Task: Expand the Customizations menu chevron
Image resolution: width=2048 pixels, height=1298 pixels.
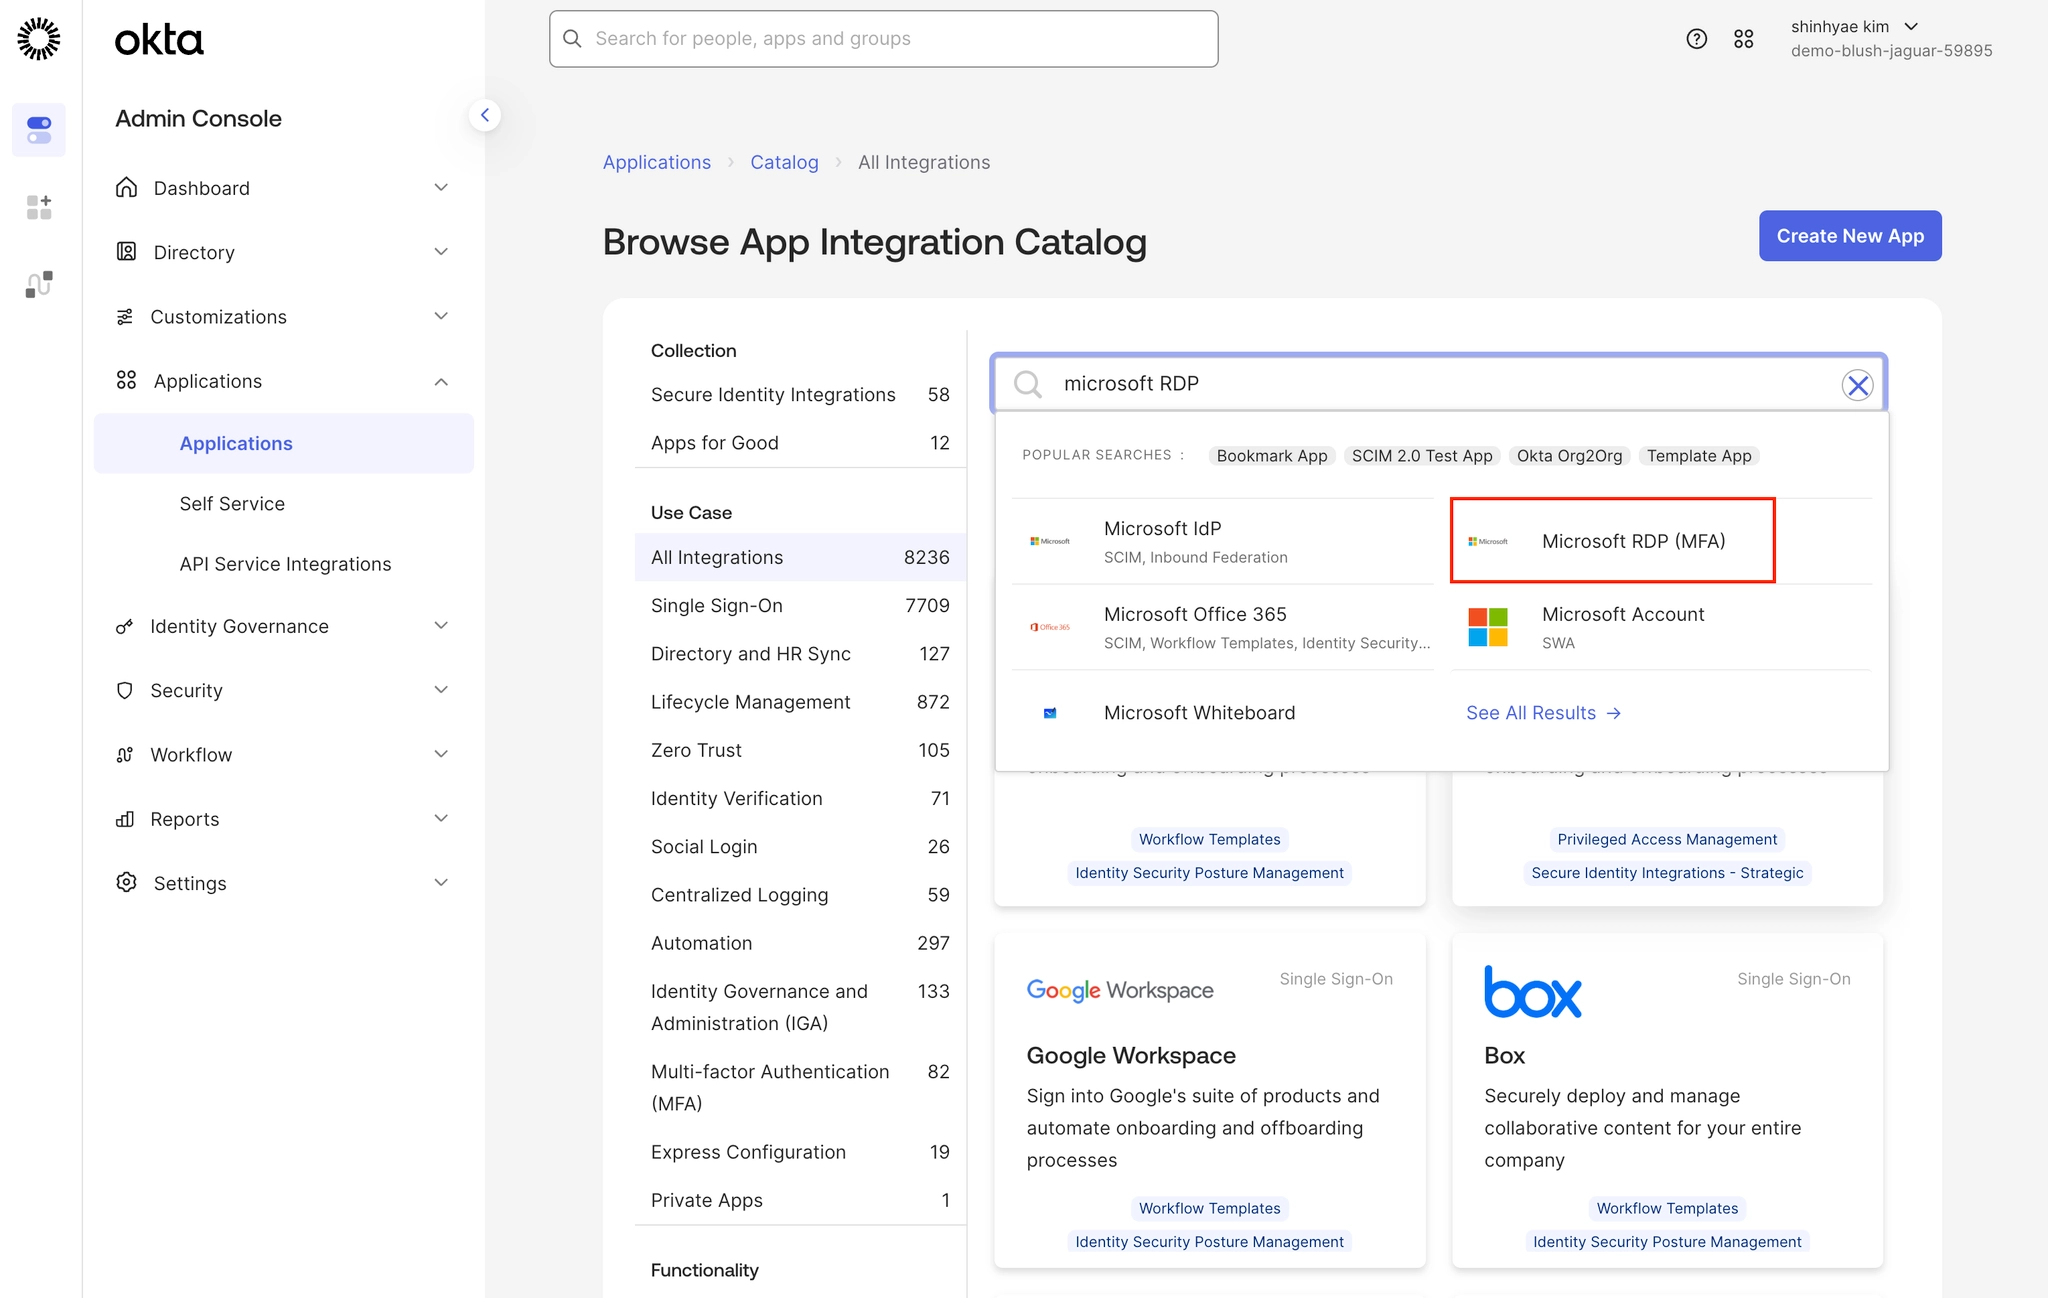Action: (441, 316)
